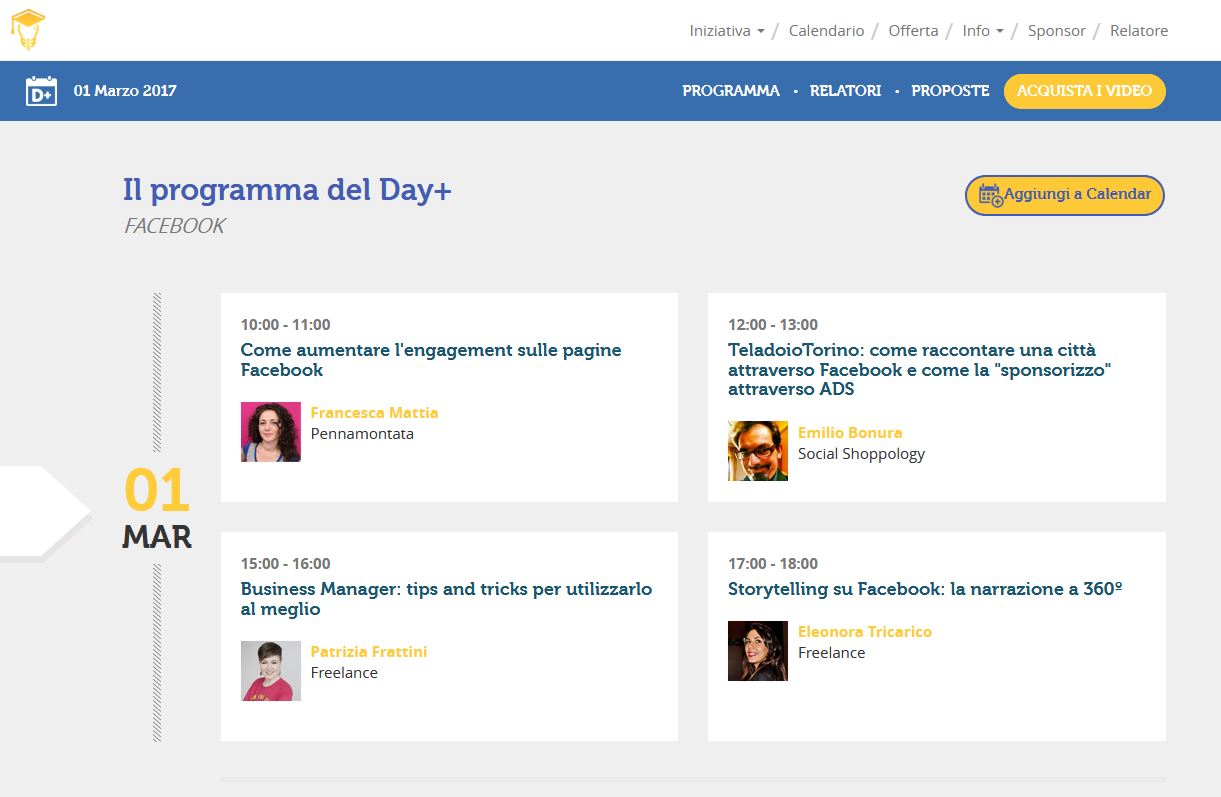The image size is (1221, 797).
Task: Click the graduation cap site logo
Action: pyautogui.click(x=27, y=30)
